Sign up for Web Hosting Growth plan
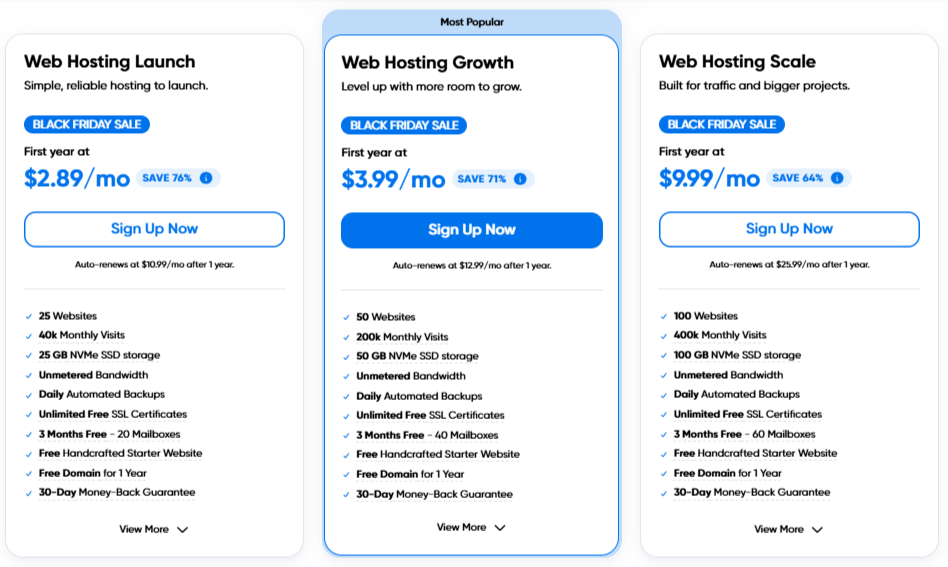This screenshot has width=948, height=567. (x=472, y=230)
